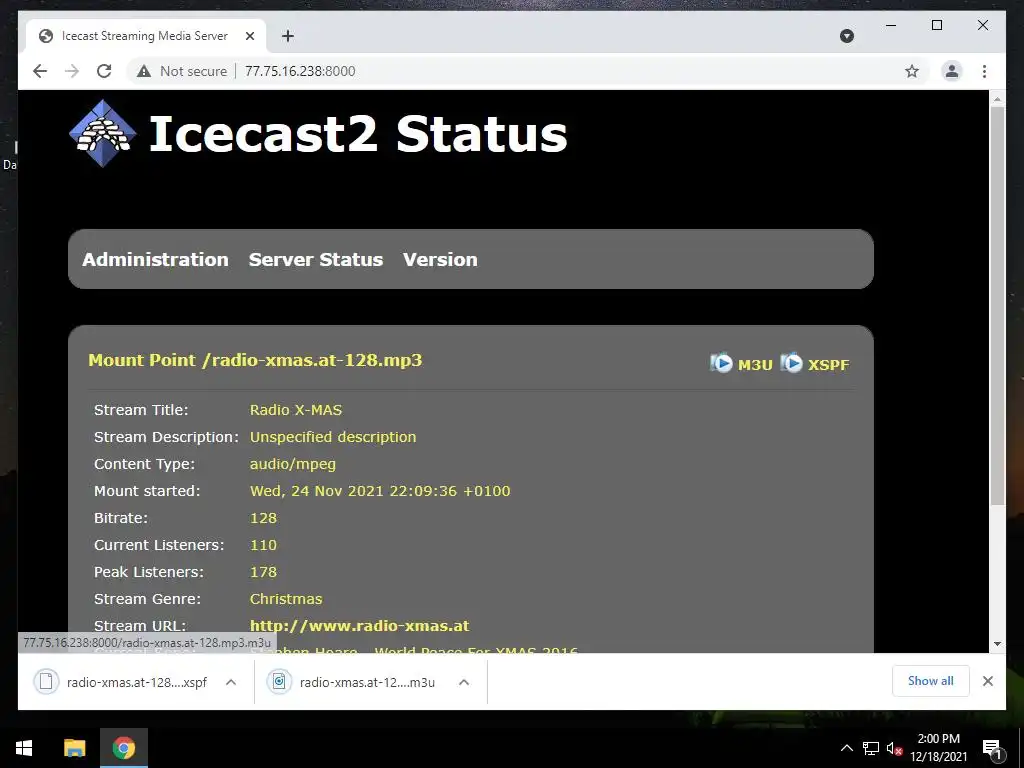1024x768 pixels.
Task: Click the muted volume tray icon
Action: pyautogui.click(x=894, y=748)
